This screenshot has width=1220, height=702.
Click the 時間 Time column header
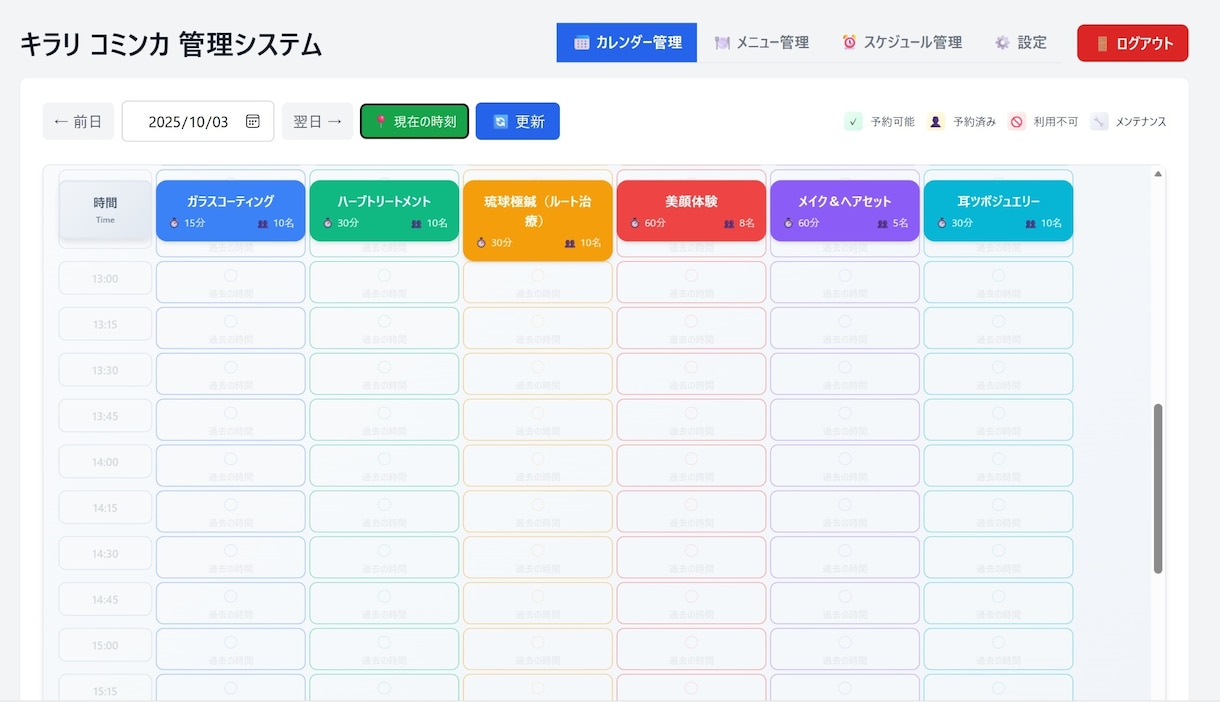[105, 210]
